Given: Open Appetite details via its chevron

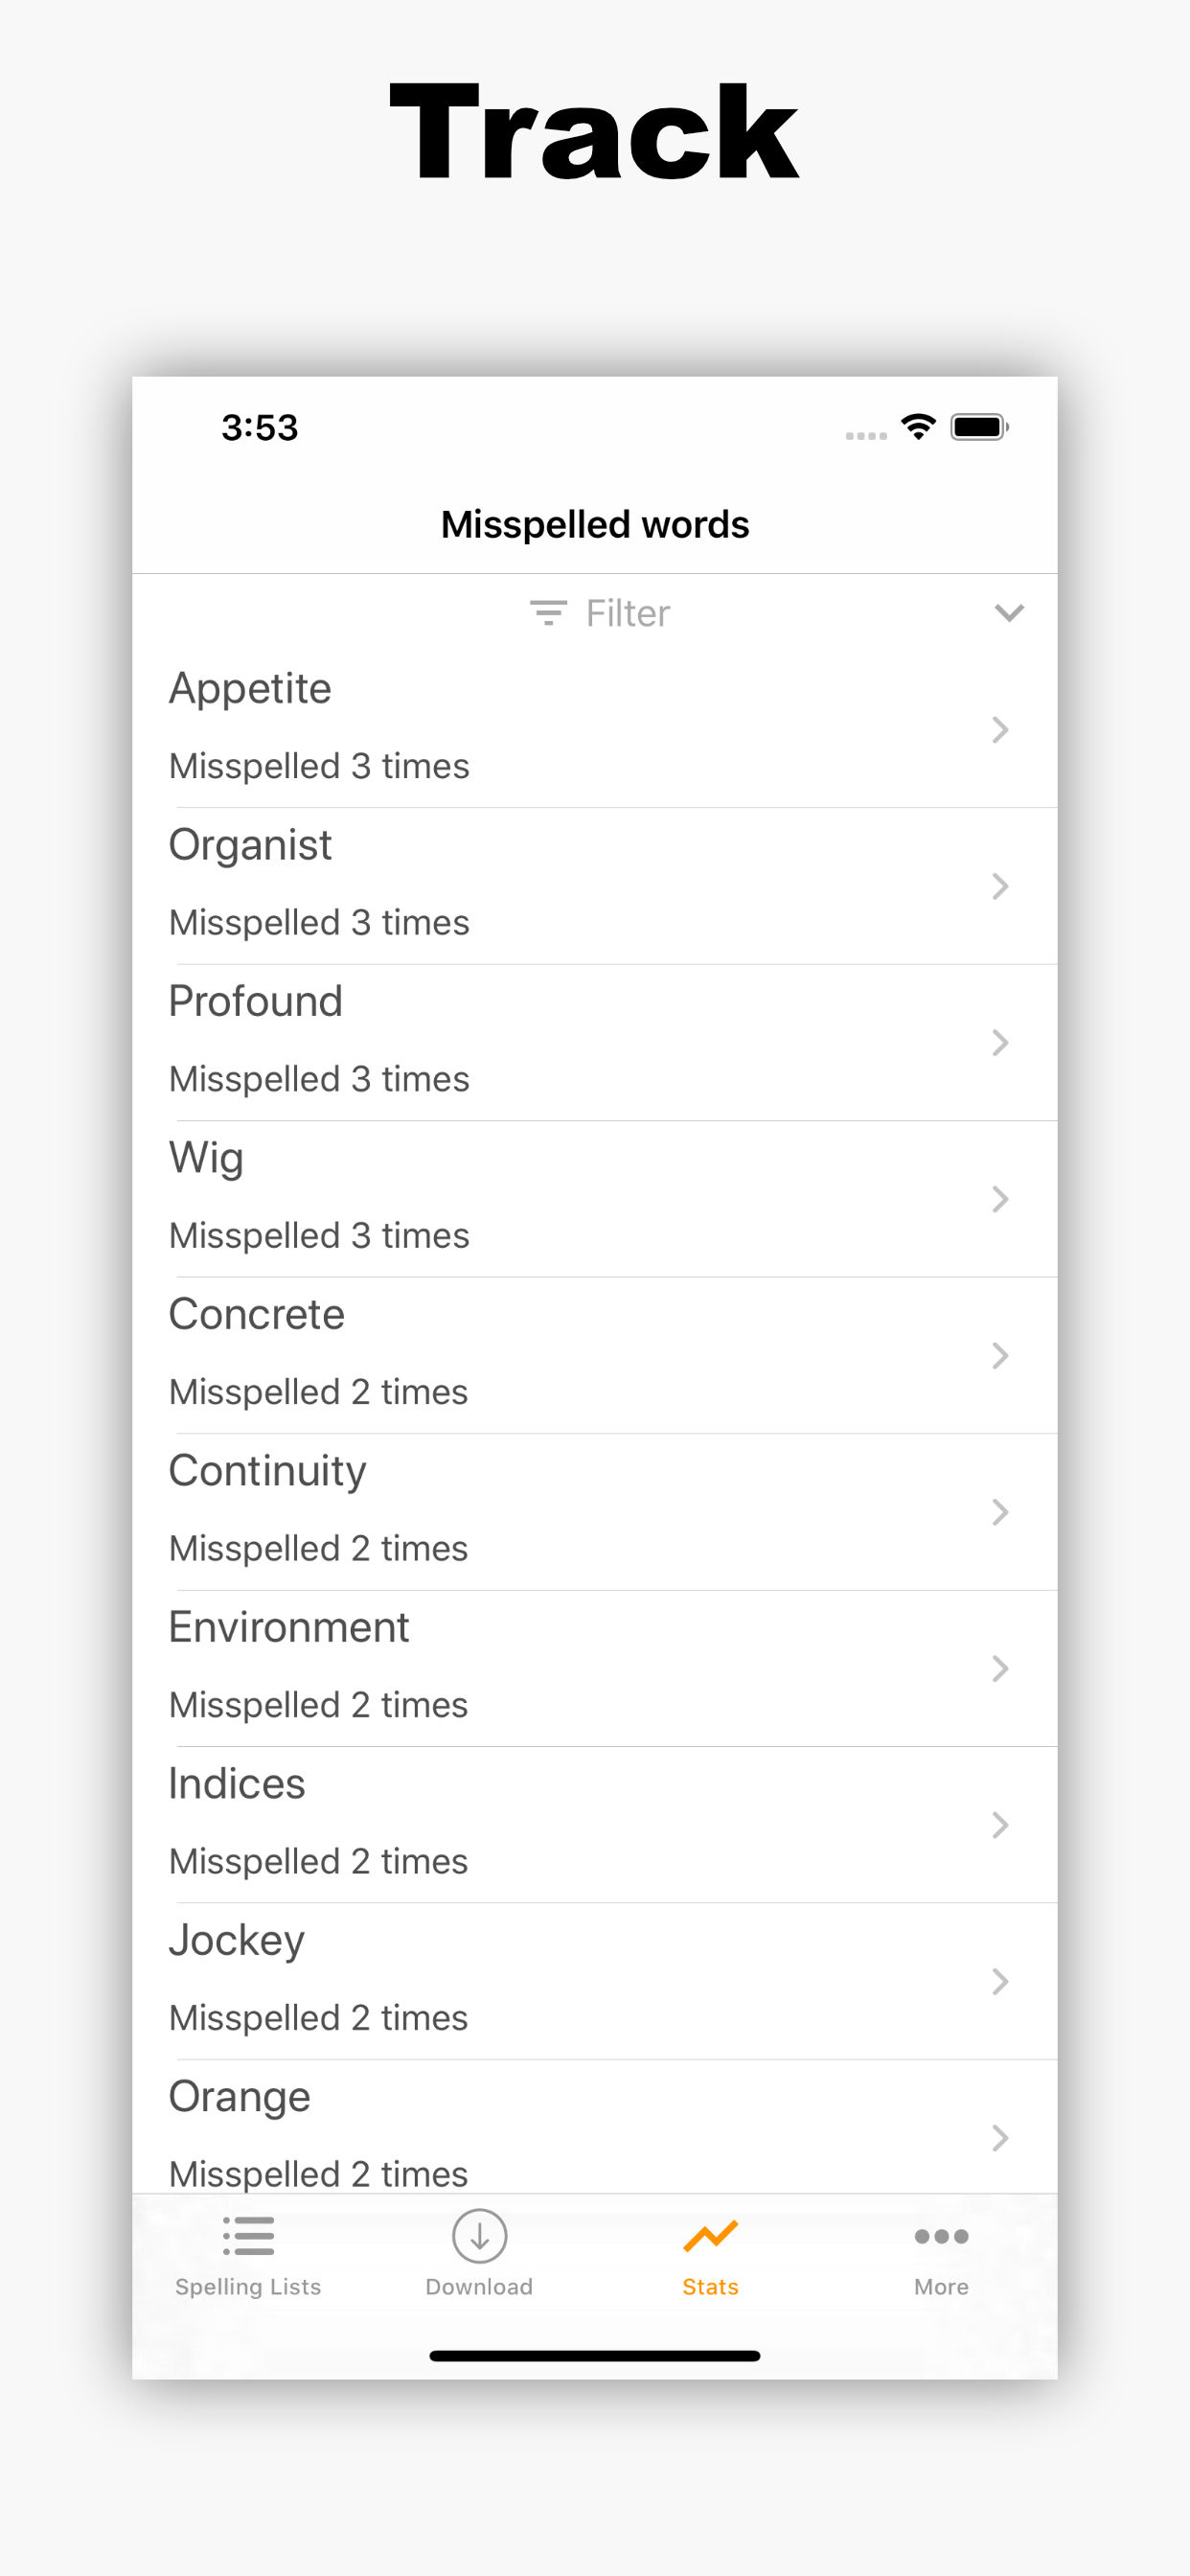Looking at the screenshot, I should tap(1000, 730).
